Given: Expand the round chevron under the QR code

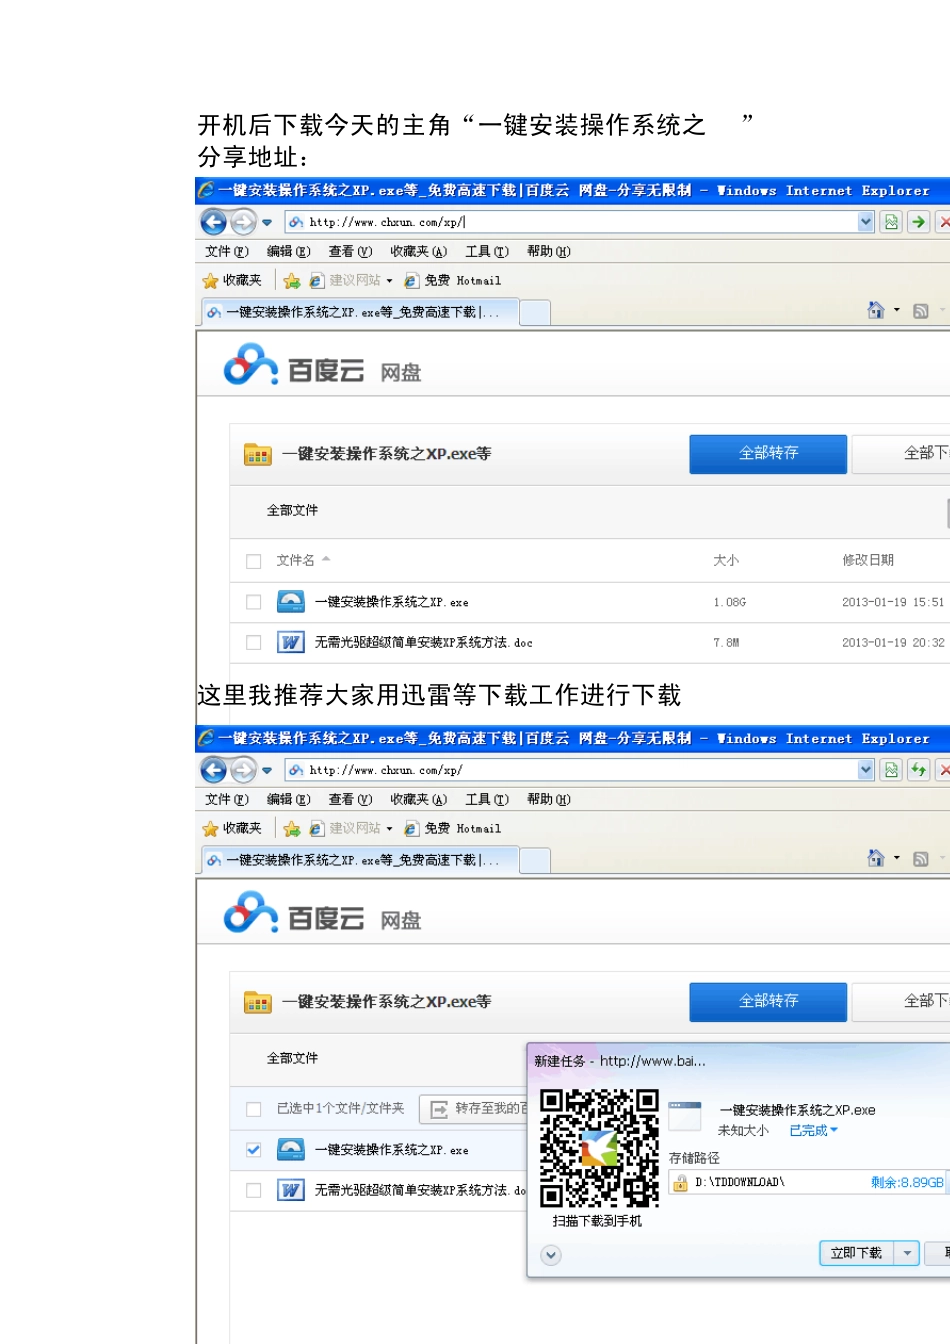Looking at the screenshot, I should 551,1255.
